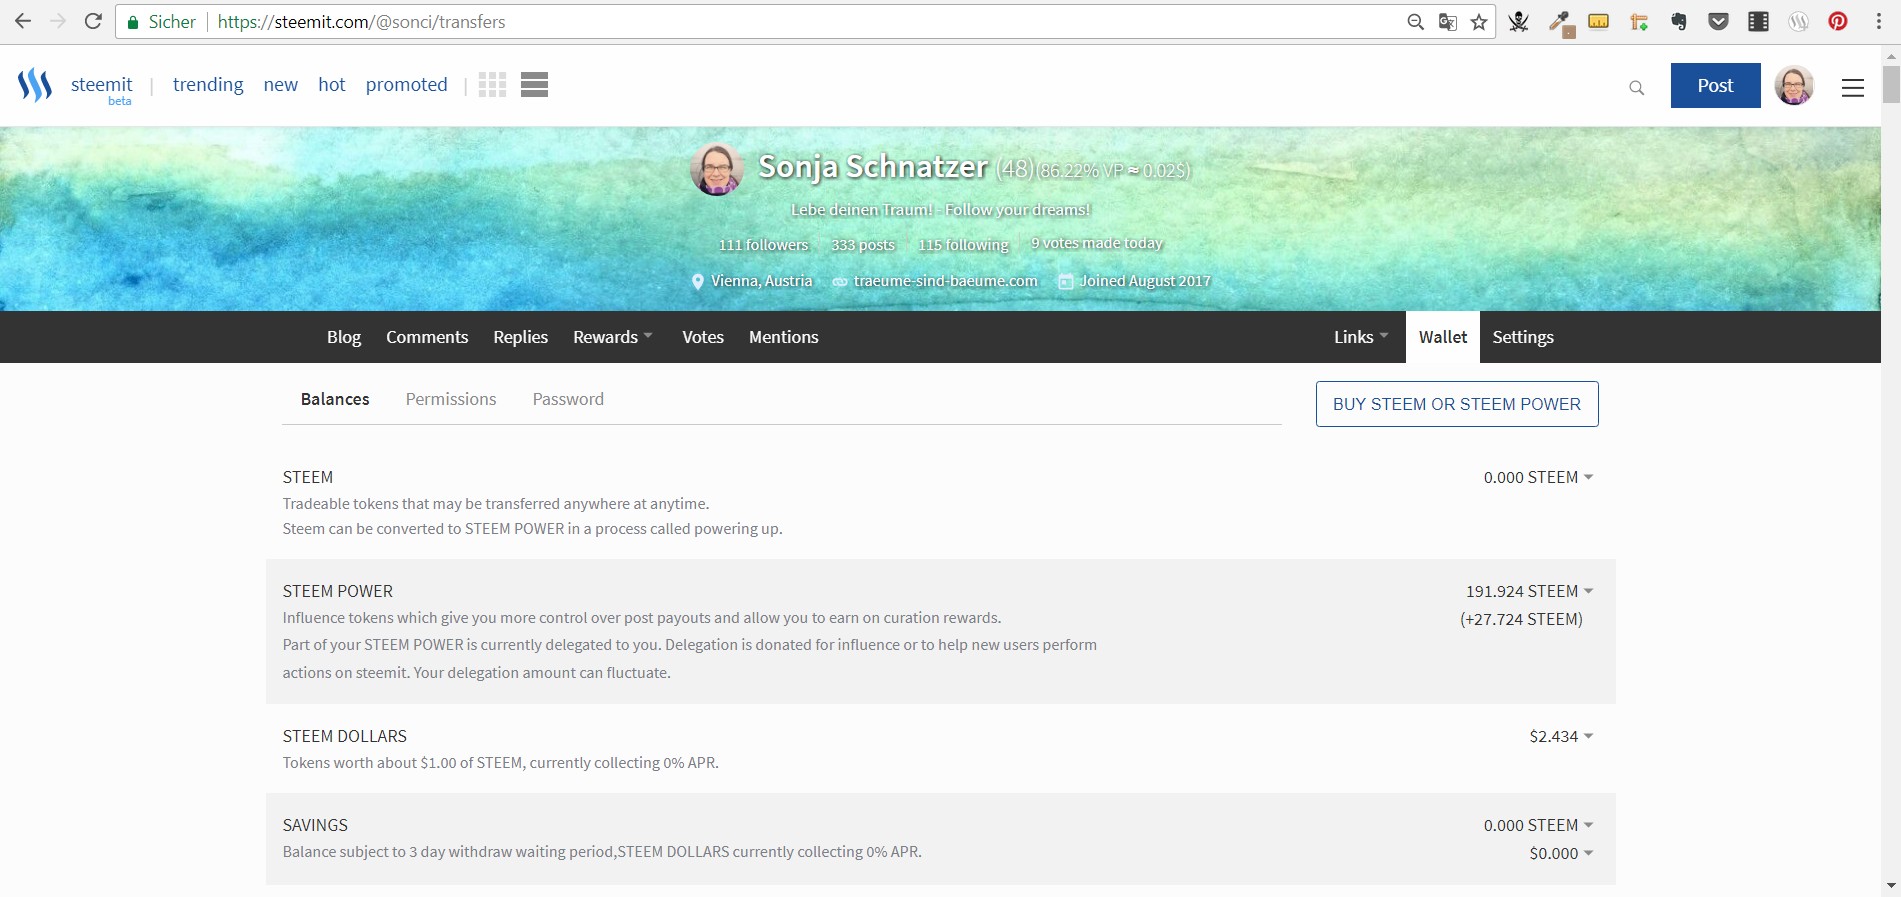Image resolution: width=1901 pixels, height=897 pixels.
Task: Expand the Links dropdown
Action: [1361, 337]
